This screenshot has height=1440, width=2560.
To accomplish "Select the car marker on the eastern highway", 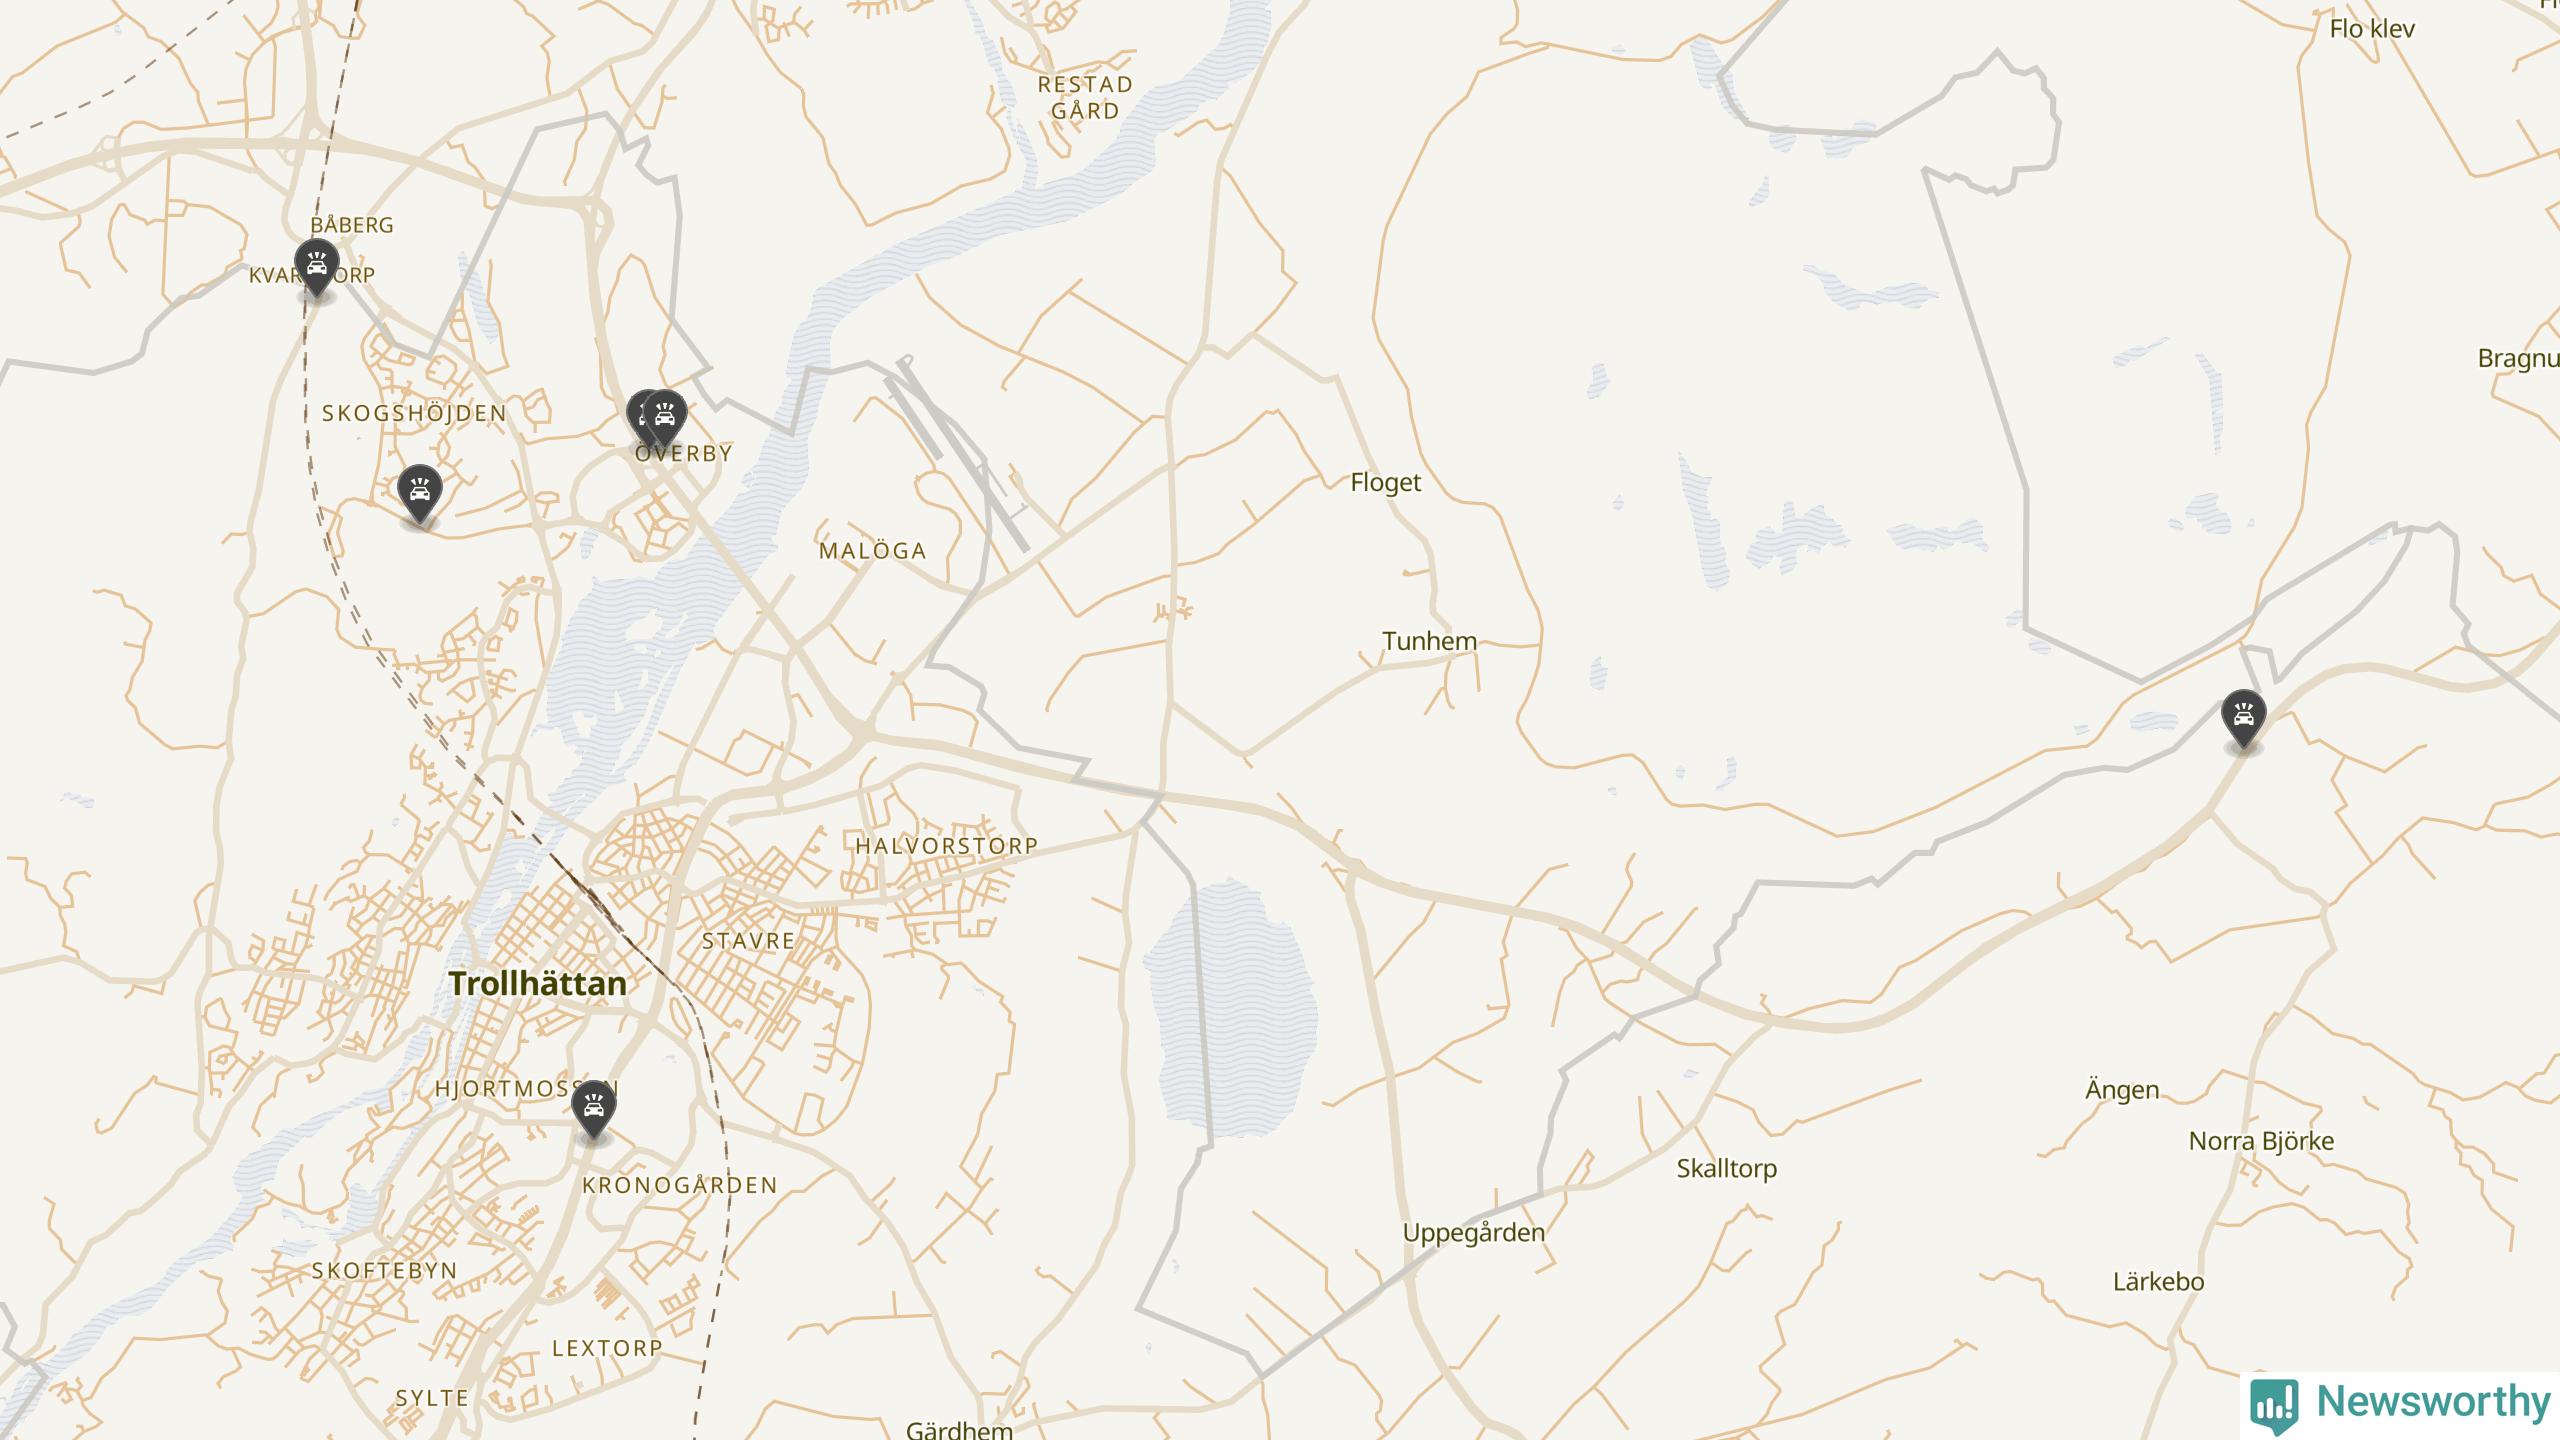I will point(2244,717).
